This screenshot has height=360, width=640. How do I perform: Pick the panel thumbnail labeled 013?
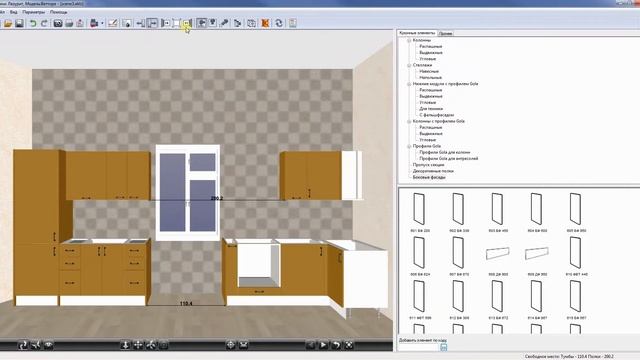click(x=497, y=297)
